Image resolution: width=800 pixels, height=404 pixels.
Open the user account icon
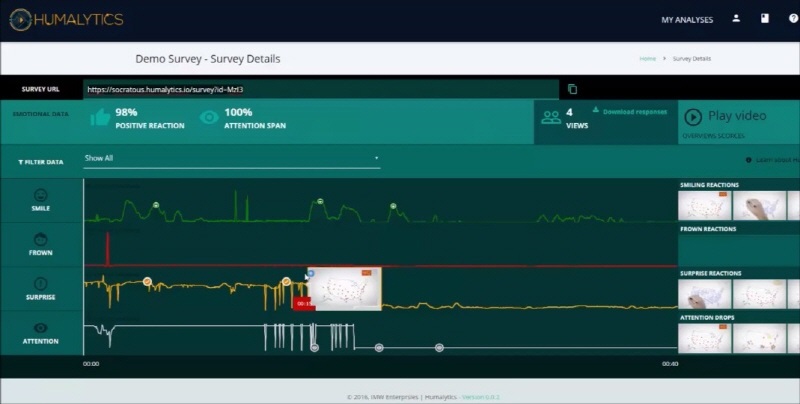736,18
